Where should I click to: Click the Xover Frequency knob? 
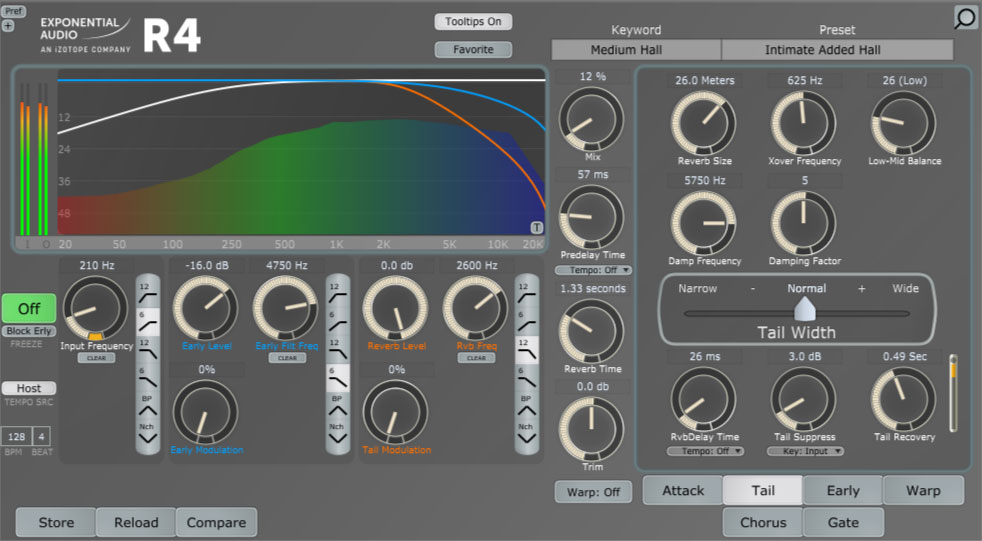804,123
